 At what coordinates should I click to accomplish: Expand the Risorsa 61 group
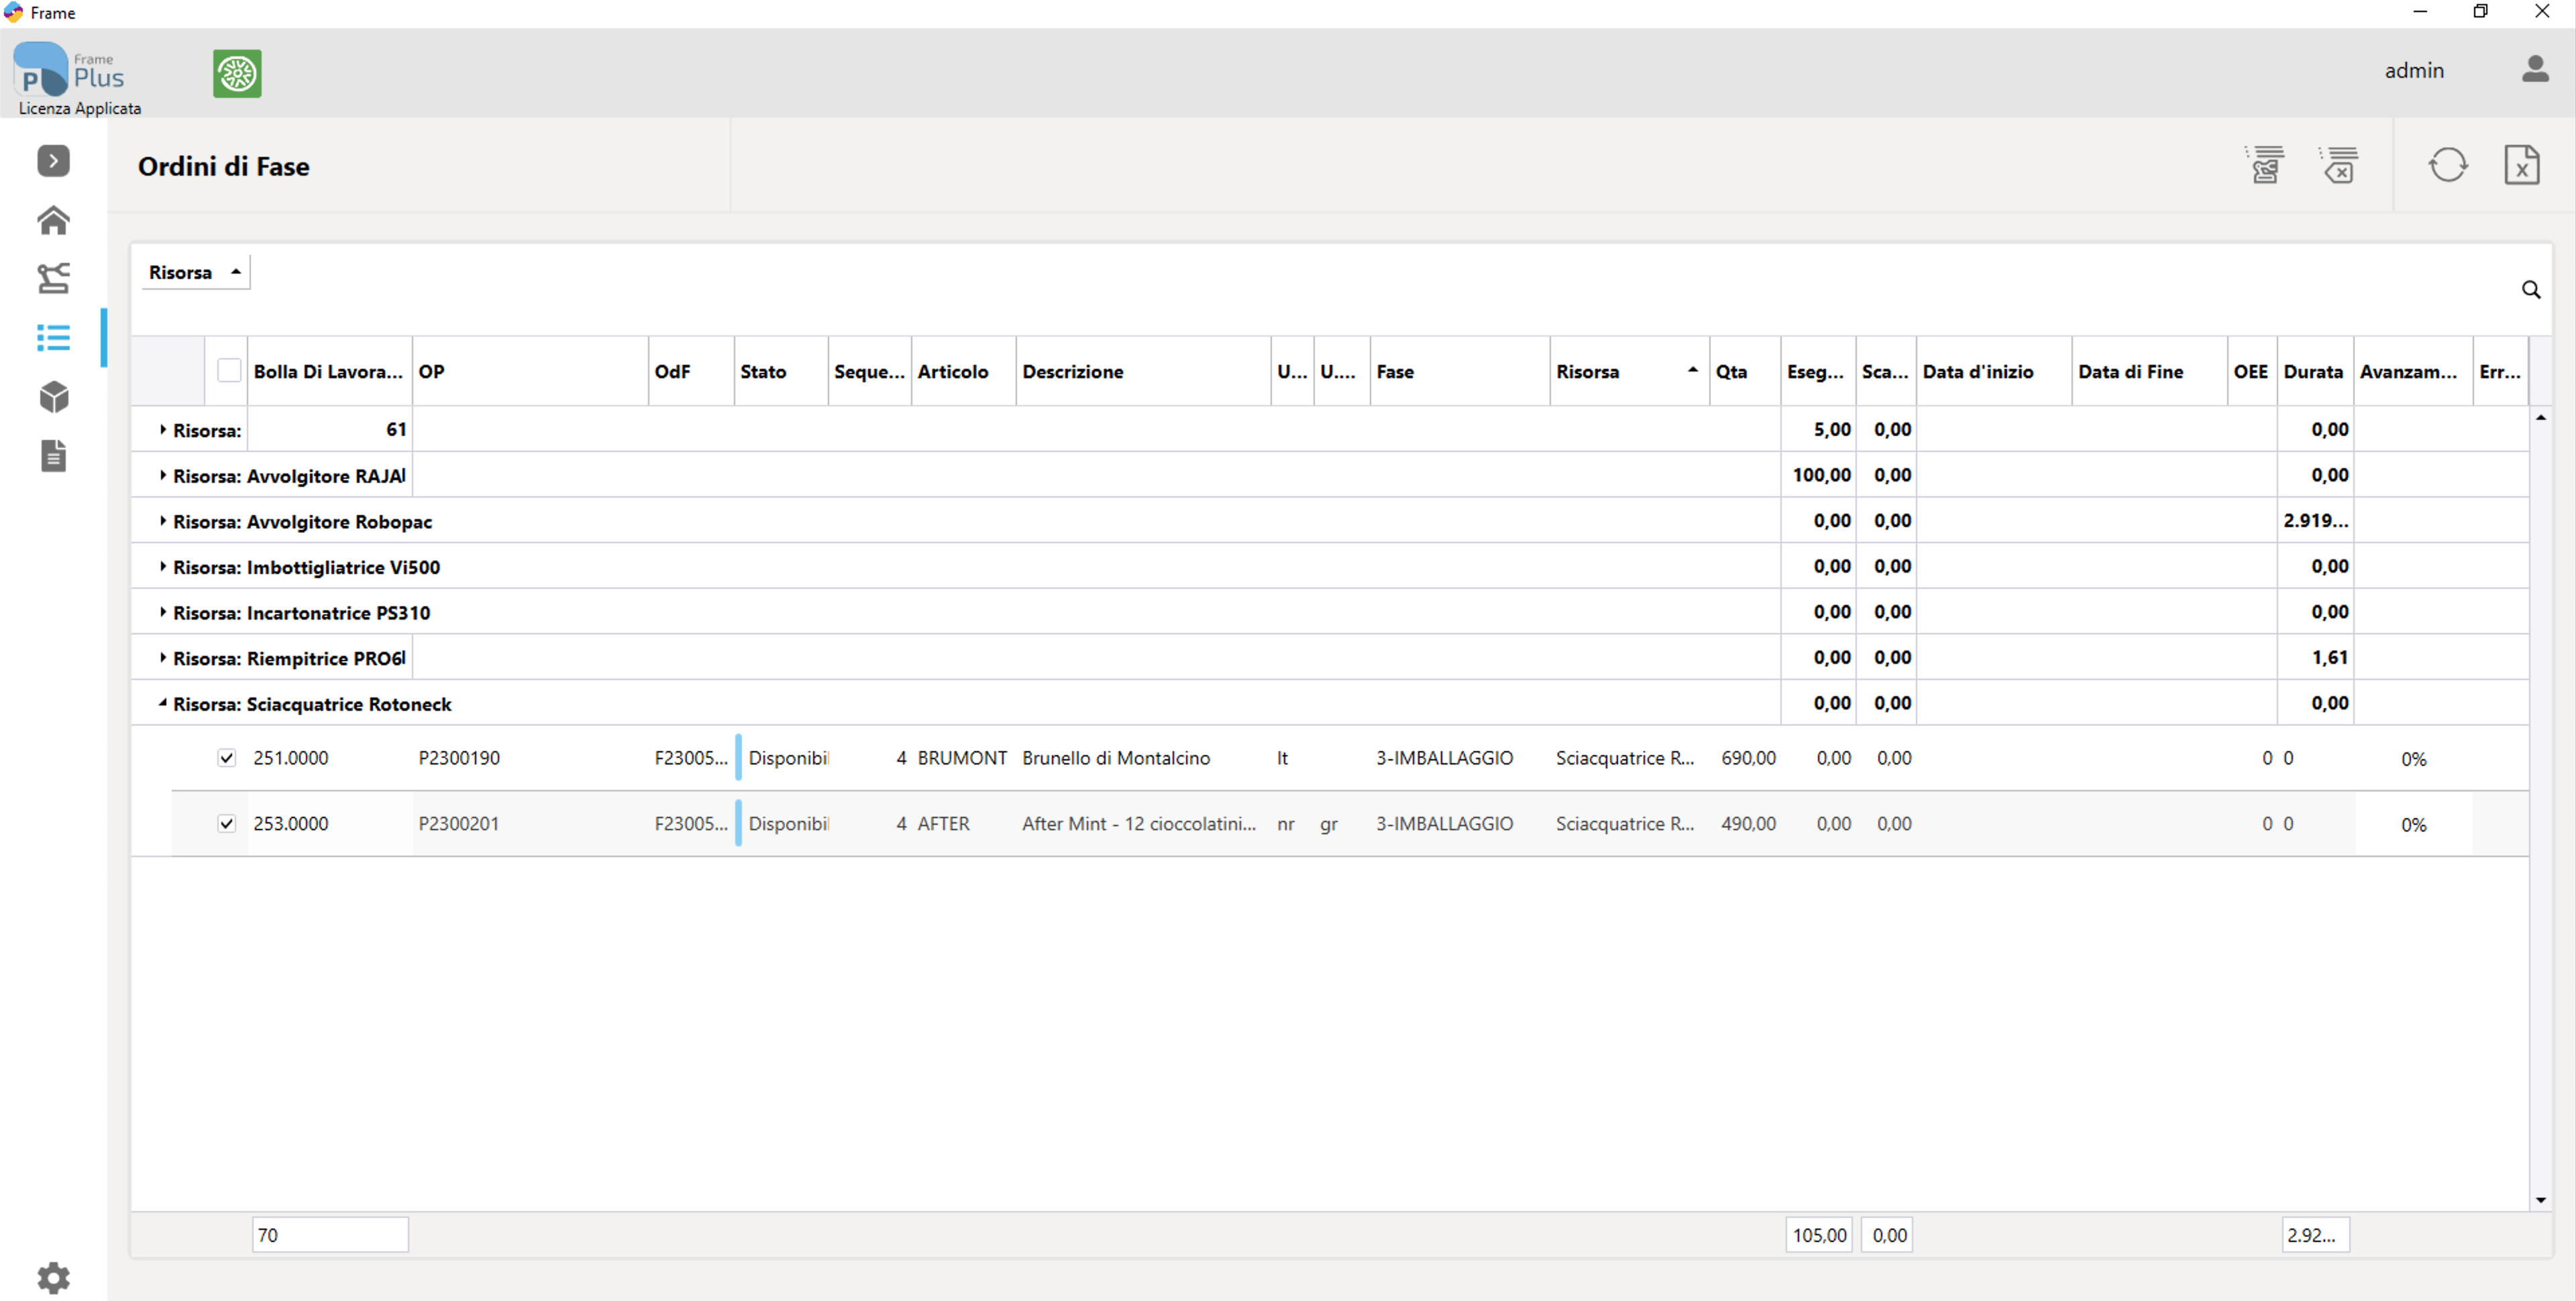point(163,429)
